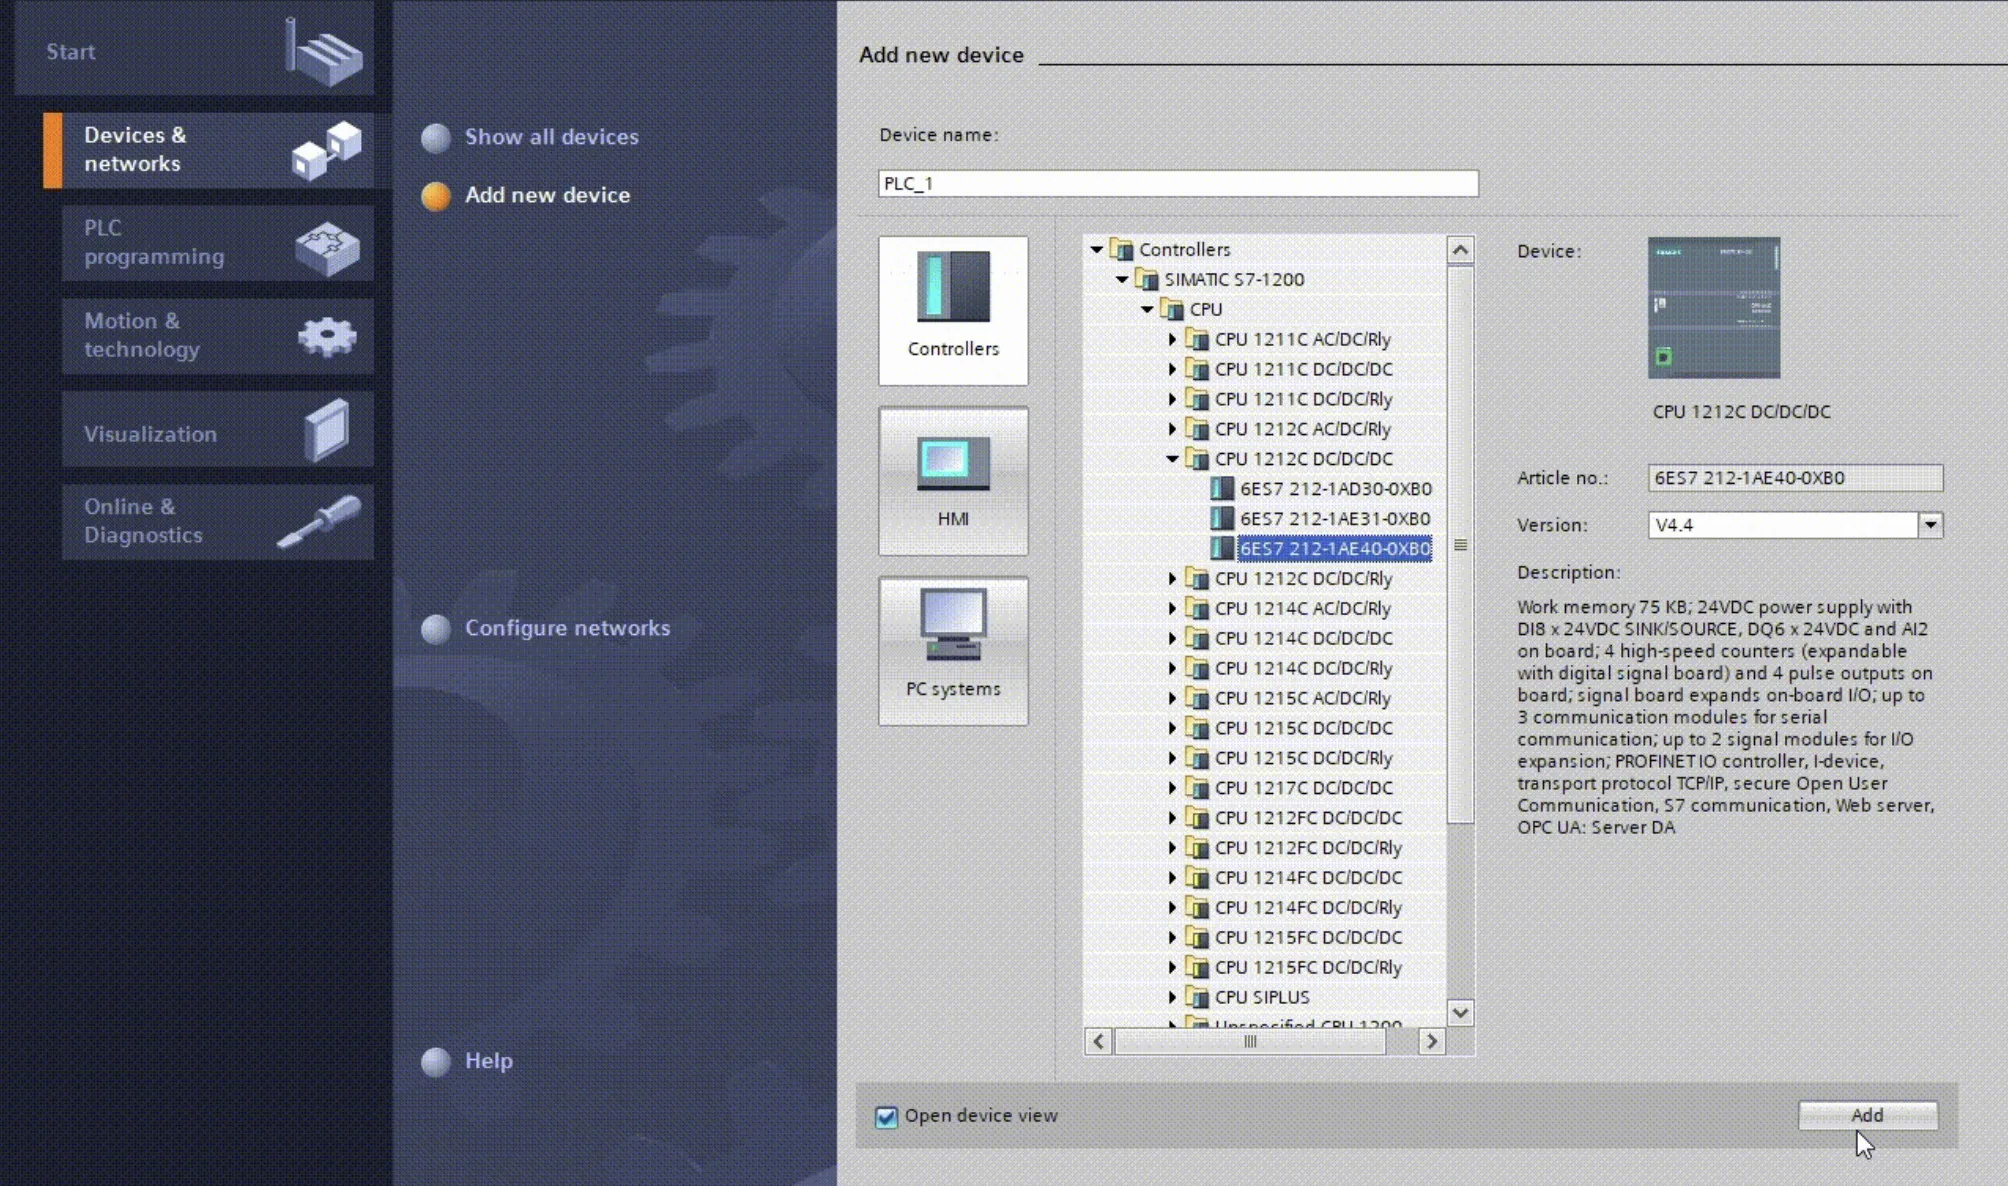
Task: Select the HMI category icon
Action: coord(952,480)
